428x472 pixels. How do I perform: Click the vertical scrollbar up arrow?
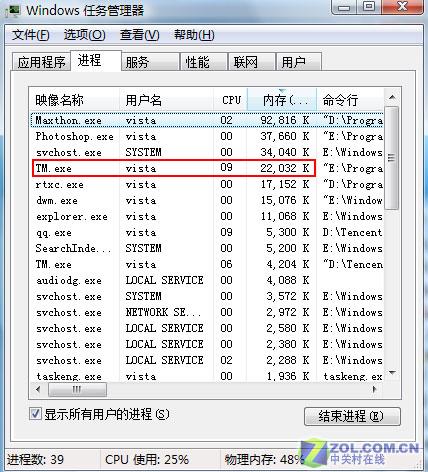[x=392, y=97]
